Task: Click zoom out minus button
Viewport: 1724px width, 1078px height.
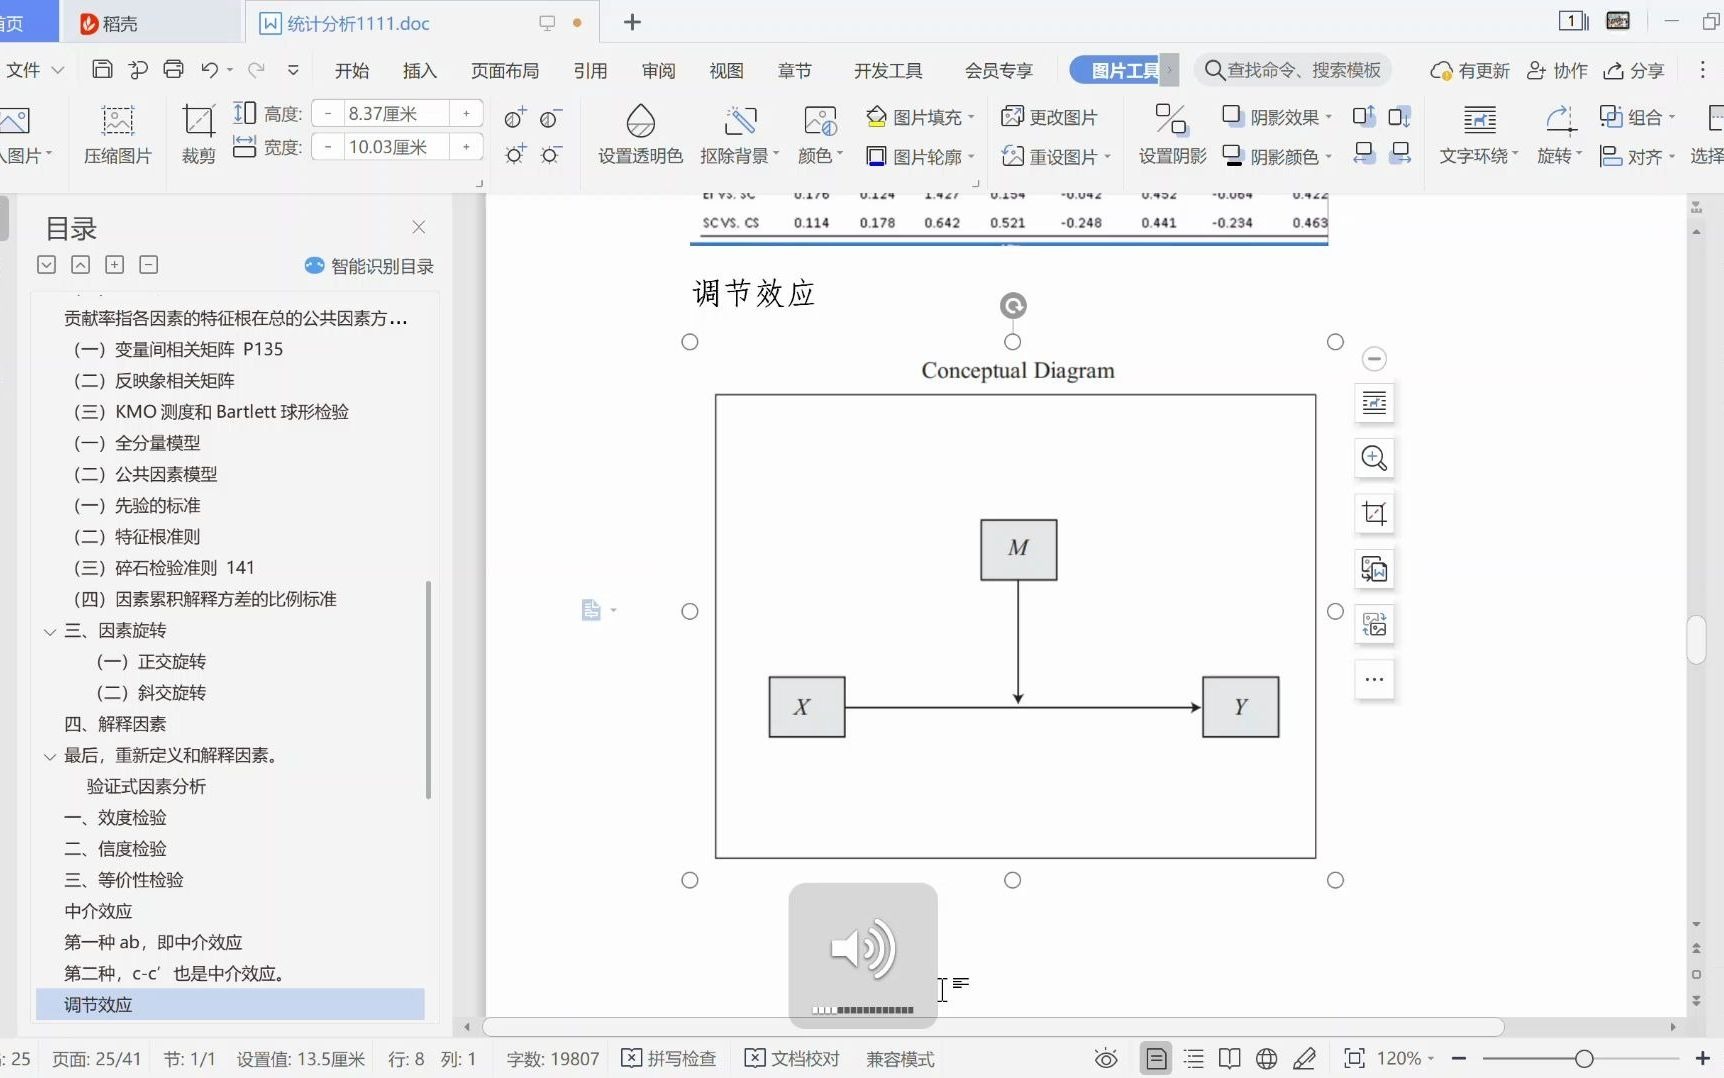Action: [1459, 1058]
